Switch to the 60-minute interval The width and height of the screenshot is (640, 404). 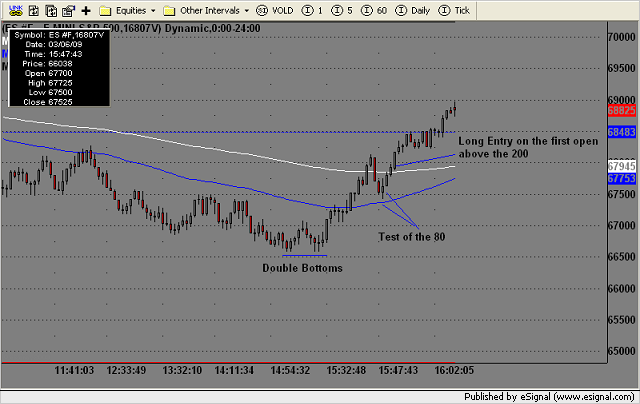click(x=382, y=11)
